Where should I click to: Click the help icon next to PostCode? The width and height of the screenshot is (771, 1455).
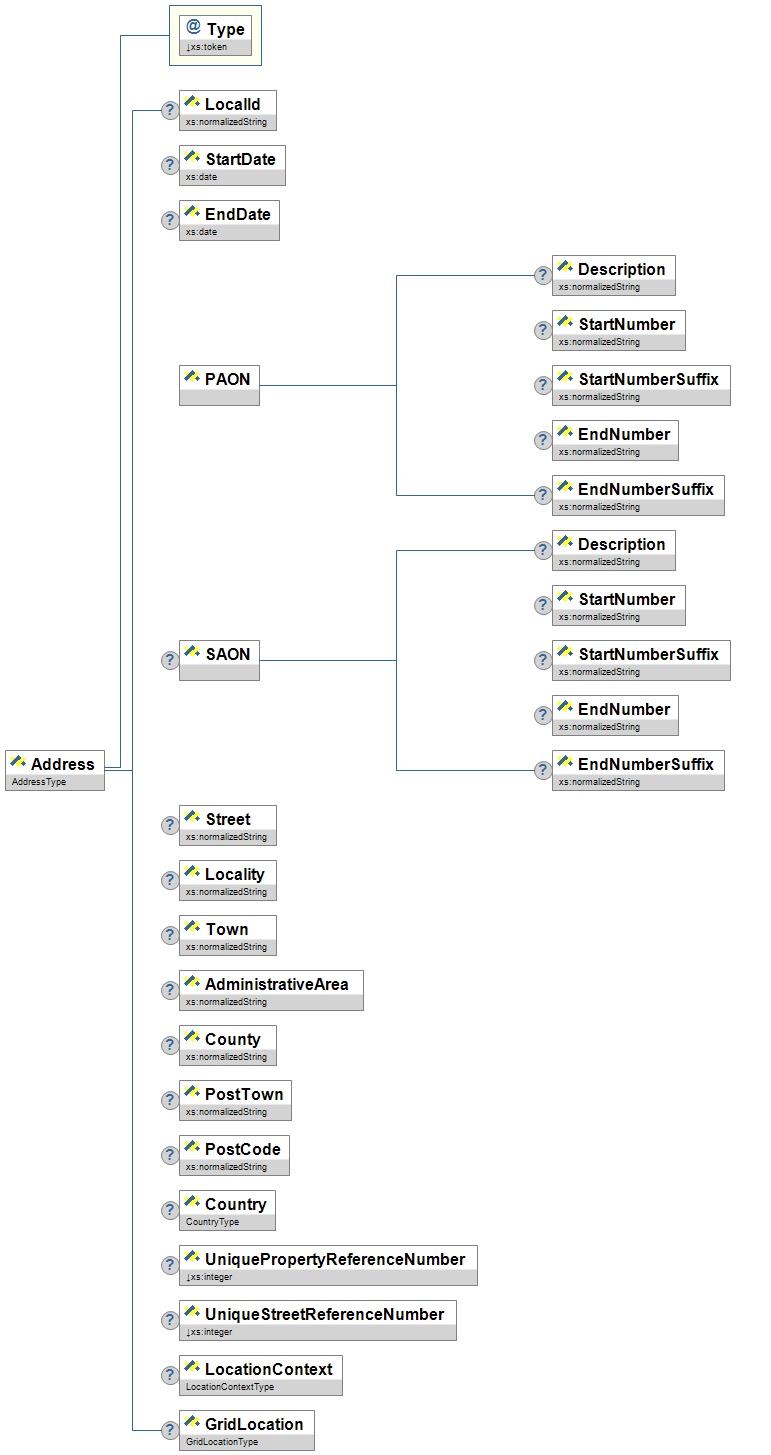tap(170, 1155)
